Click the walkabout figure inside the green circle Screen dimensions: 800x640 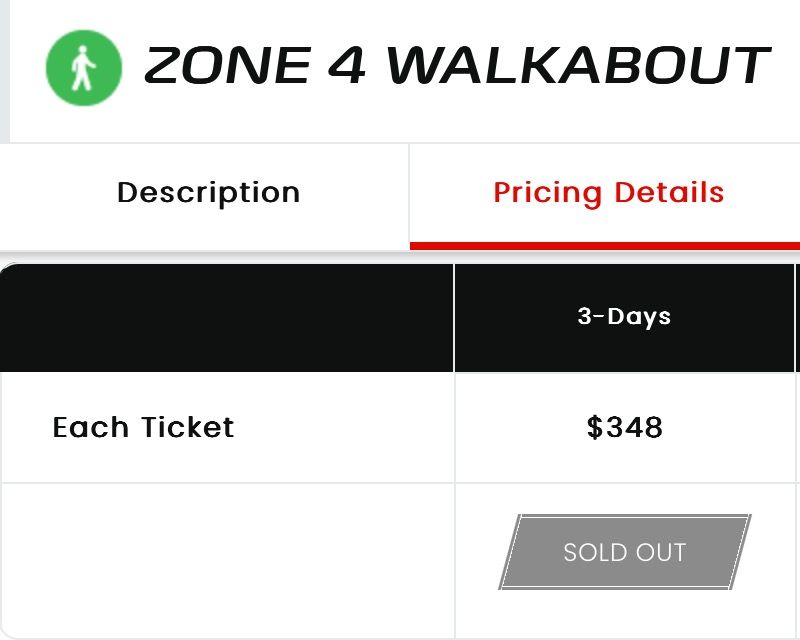tap(82, 67)
